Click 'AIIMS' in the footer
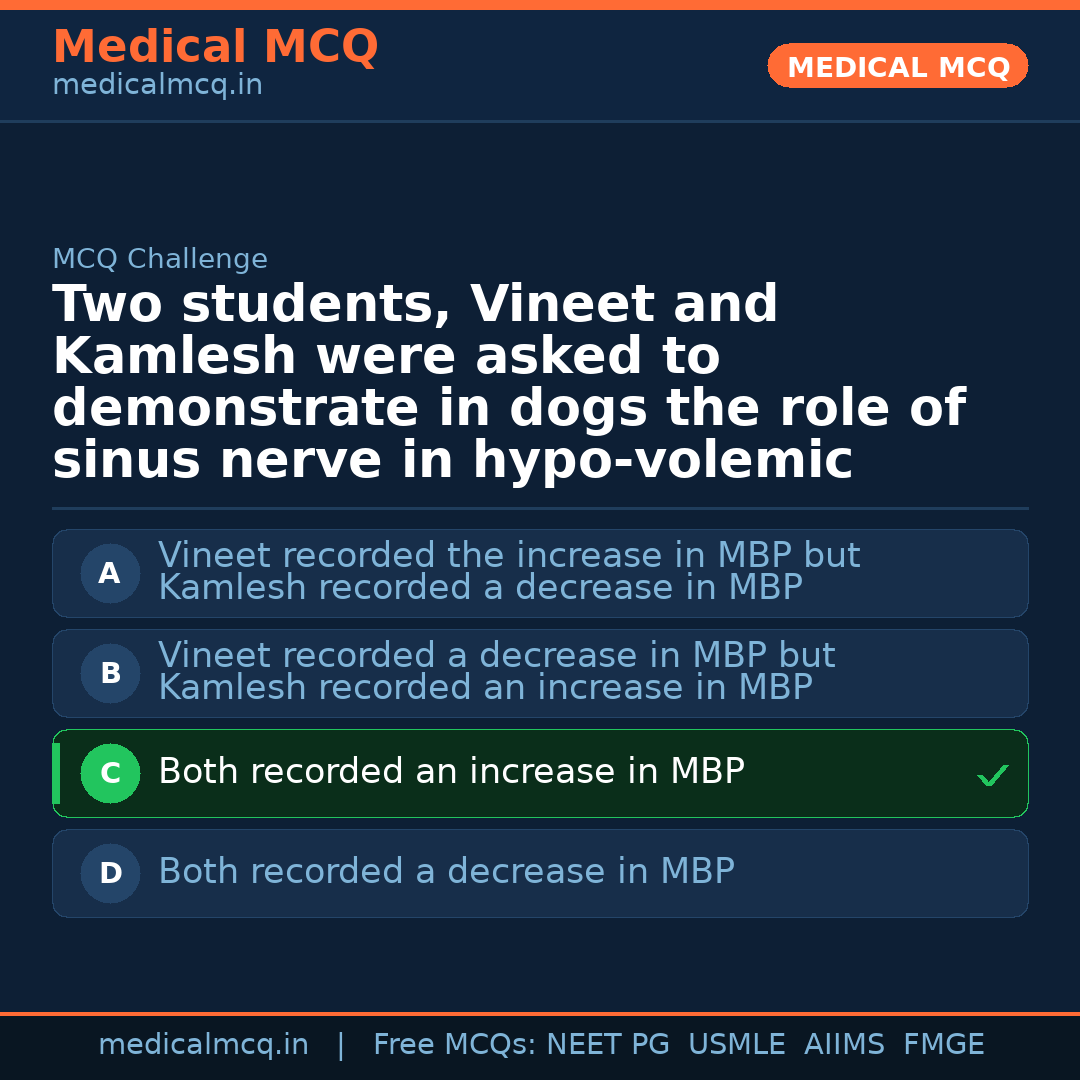Image resolution: width=1080 pixels, height=1080 pixels. click(844, 1045)
